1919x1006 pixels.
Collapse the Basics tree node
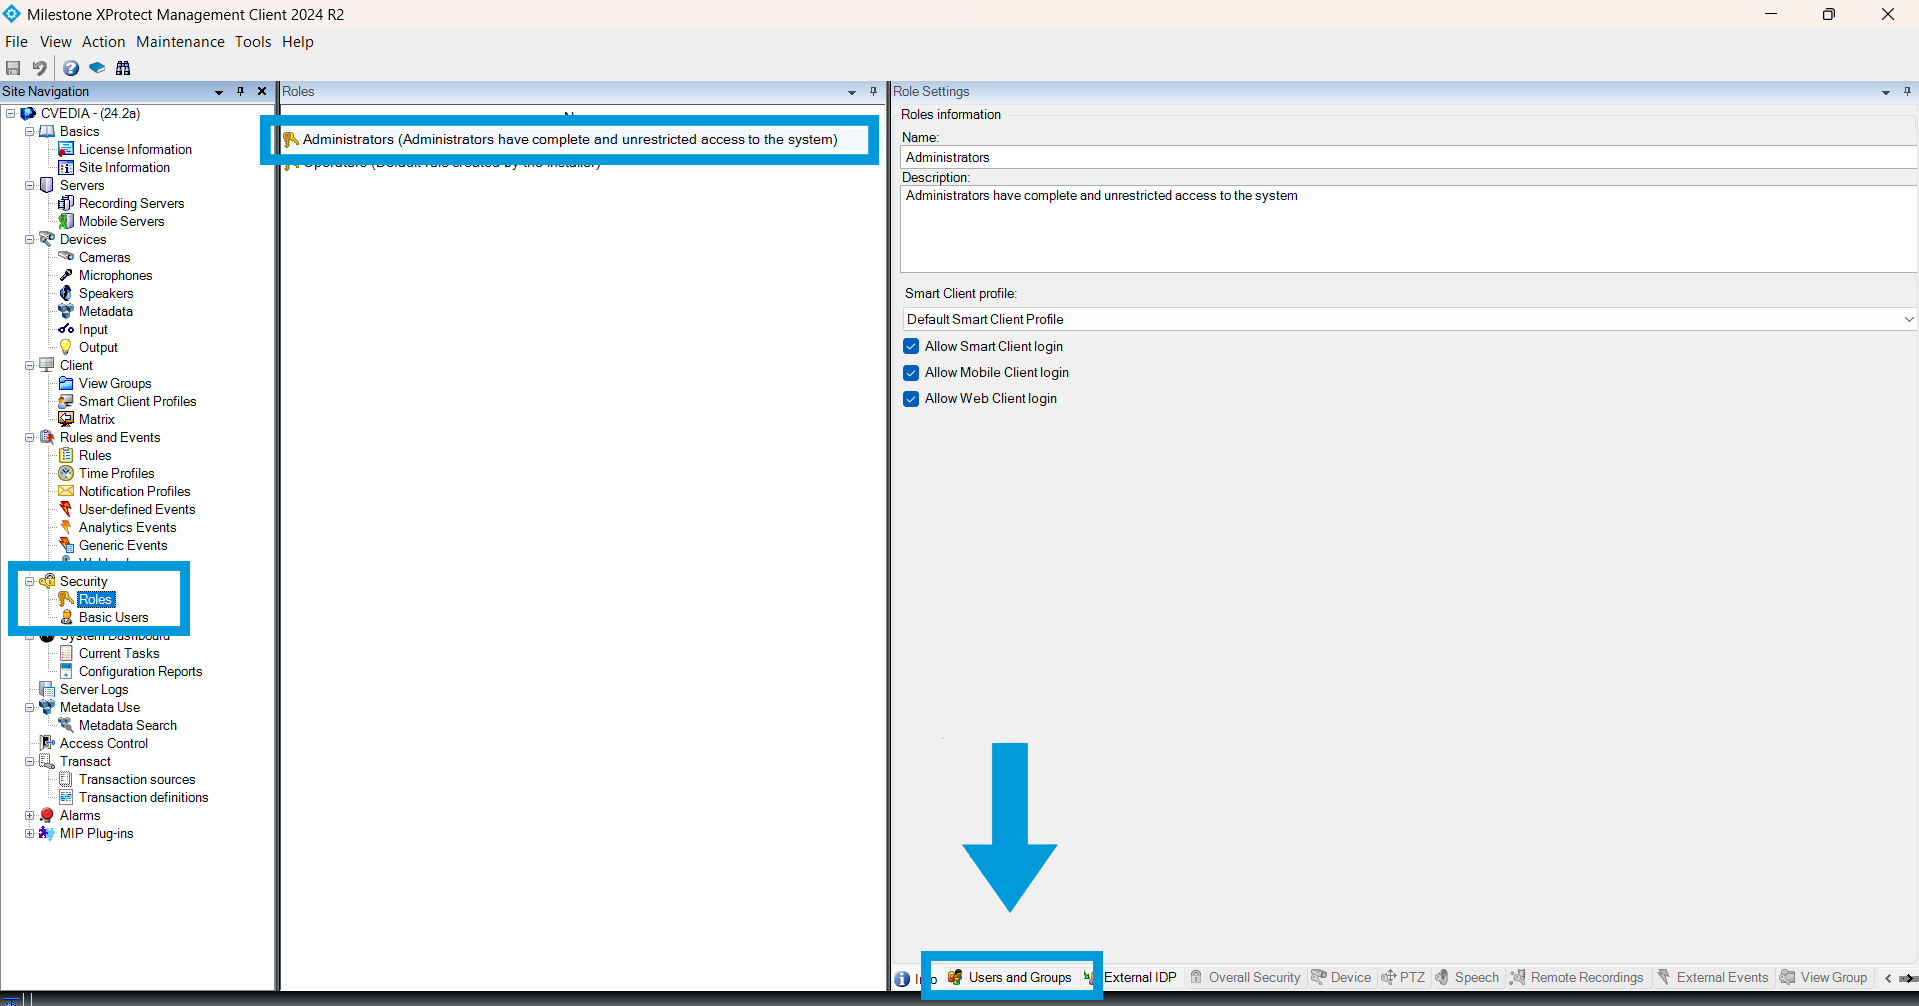[x=29, y=131]
